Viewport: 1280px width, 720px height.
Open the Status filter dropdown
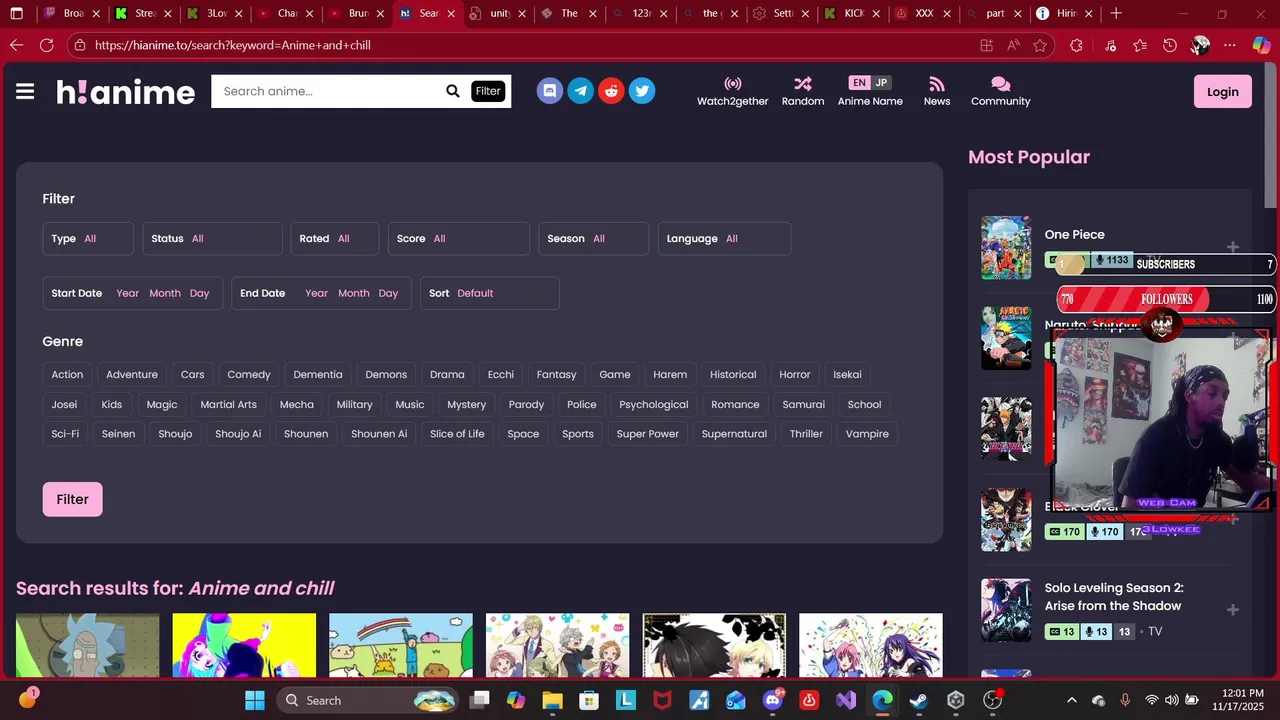212,238
